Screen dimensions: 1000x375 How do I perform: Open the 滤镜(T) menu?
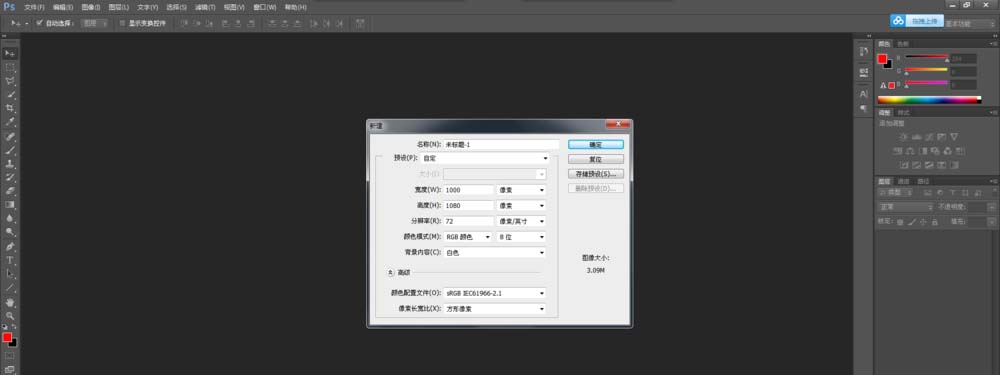click(205, 7)
